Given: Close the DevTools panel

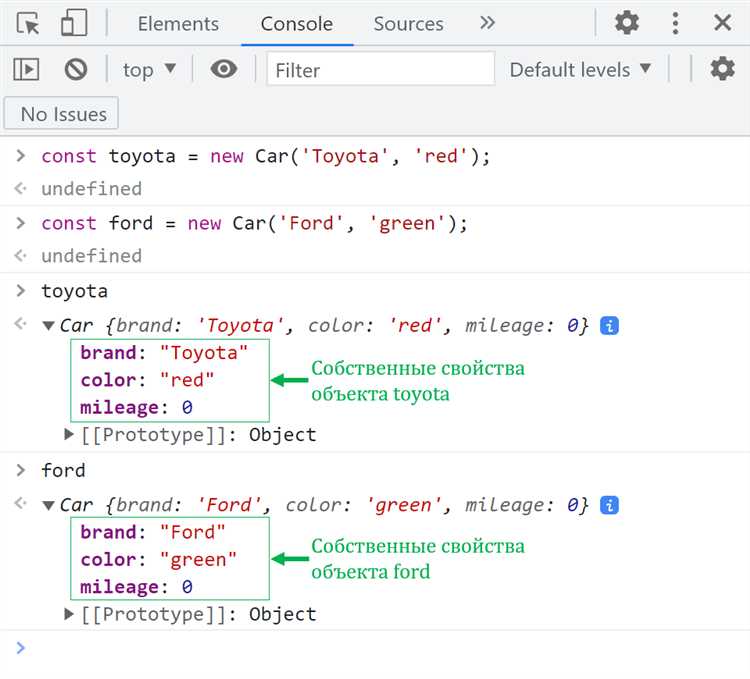Looking at the screenshot, I should 722,22.
